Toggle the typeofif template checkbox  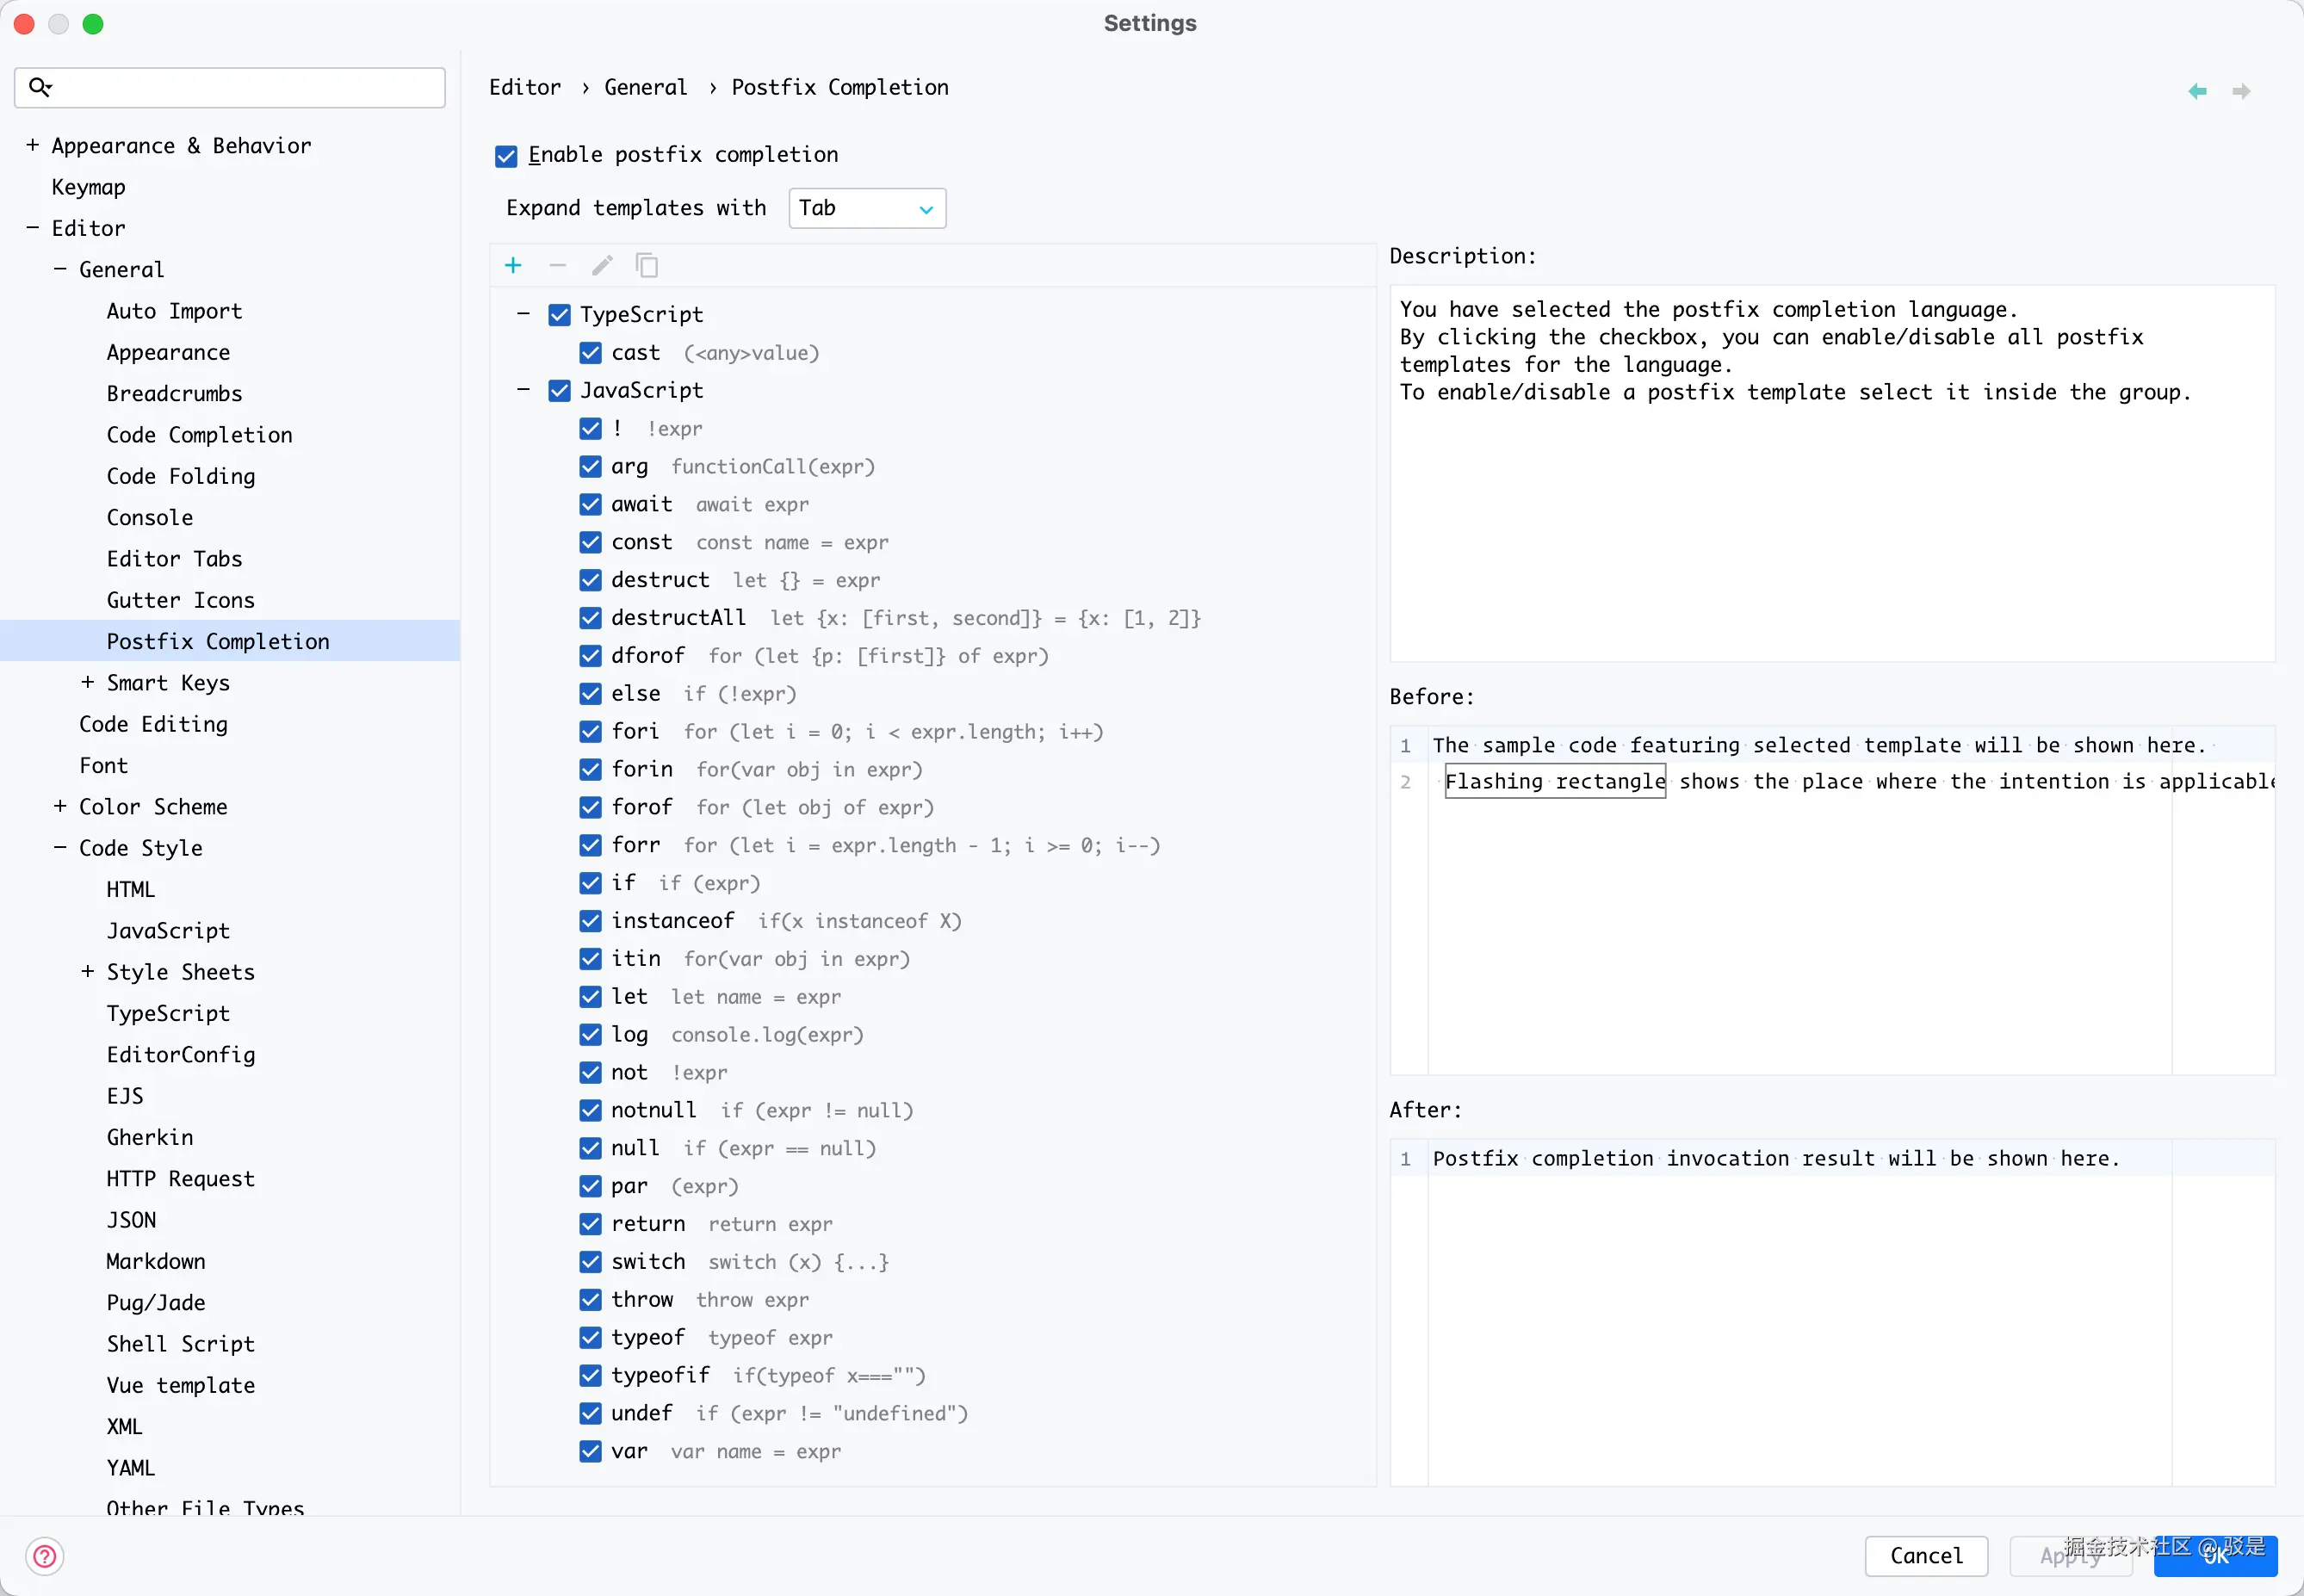tap(590, 1376)
